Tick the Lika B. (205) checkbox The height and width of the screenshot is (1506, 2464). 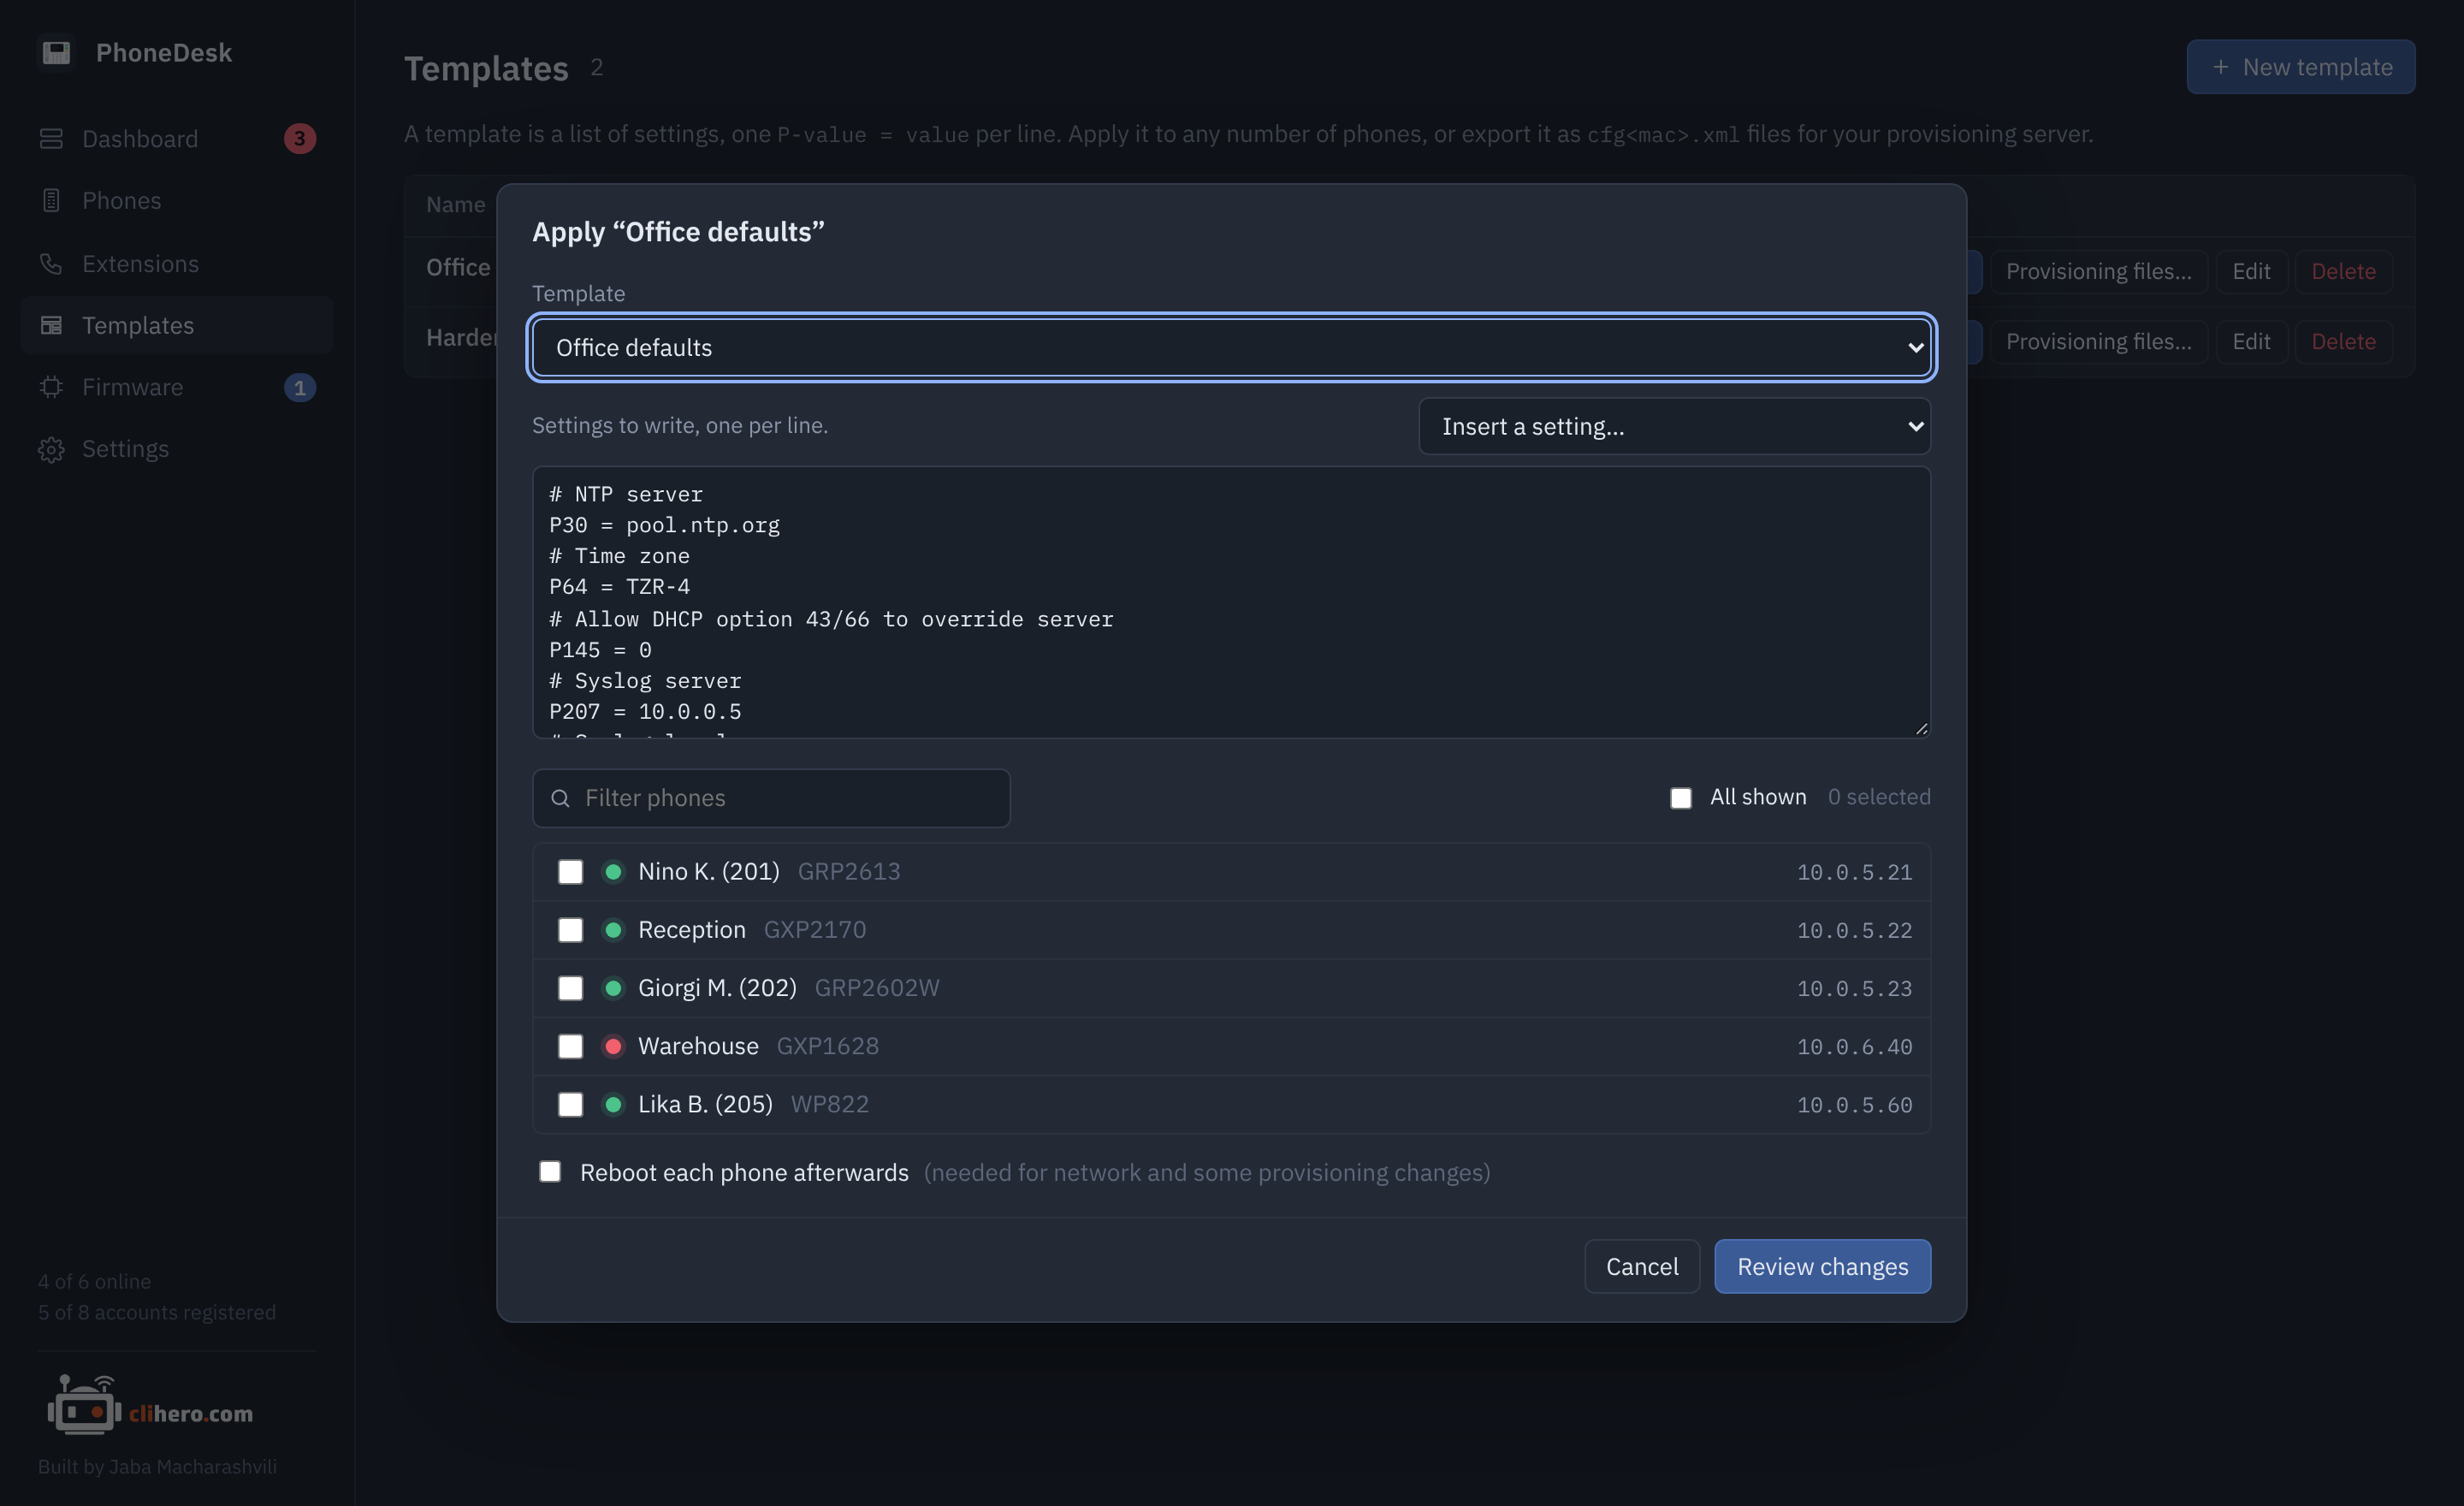pos(570,1104)
